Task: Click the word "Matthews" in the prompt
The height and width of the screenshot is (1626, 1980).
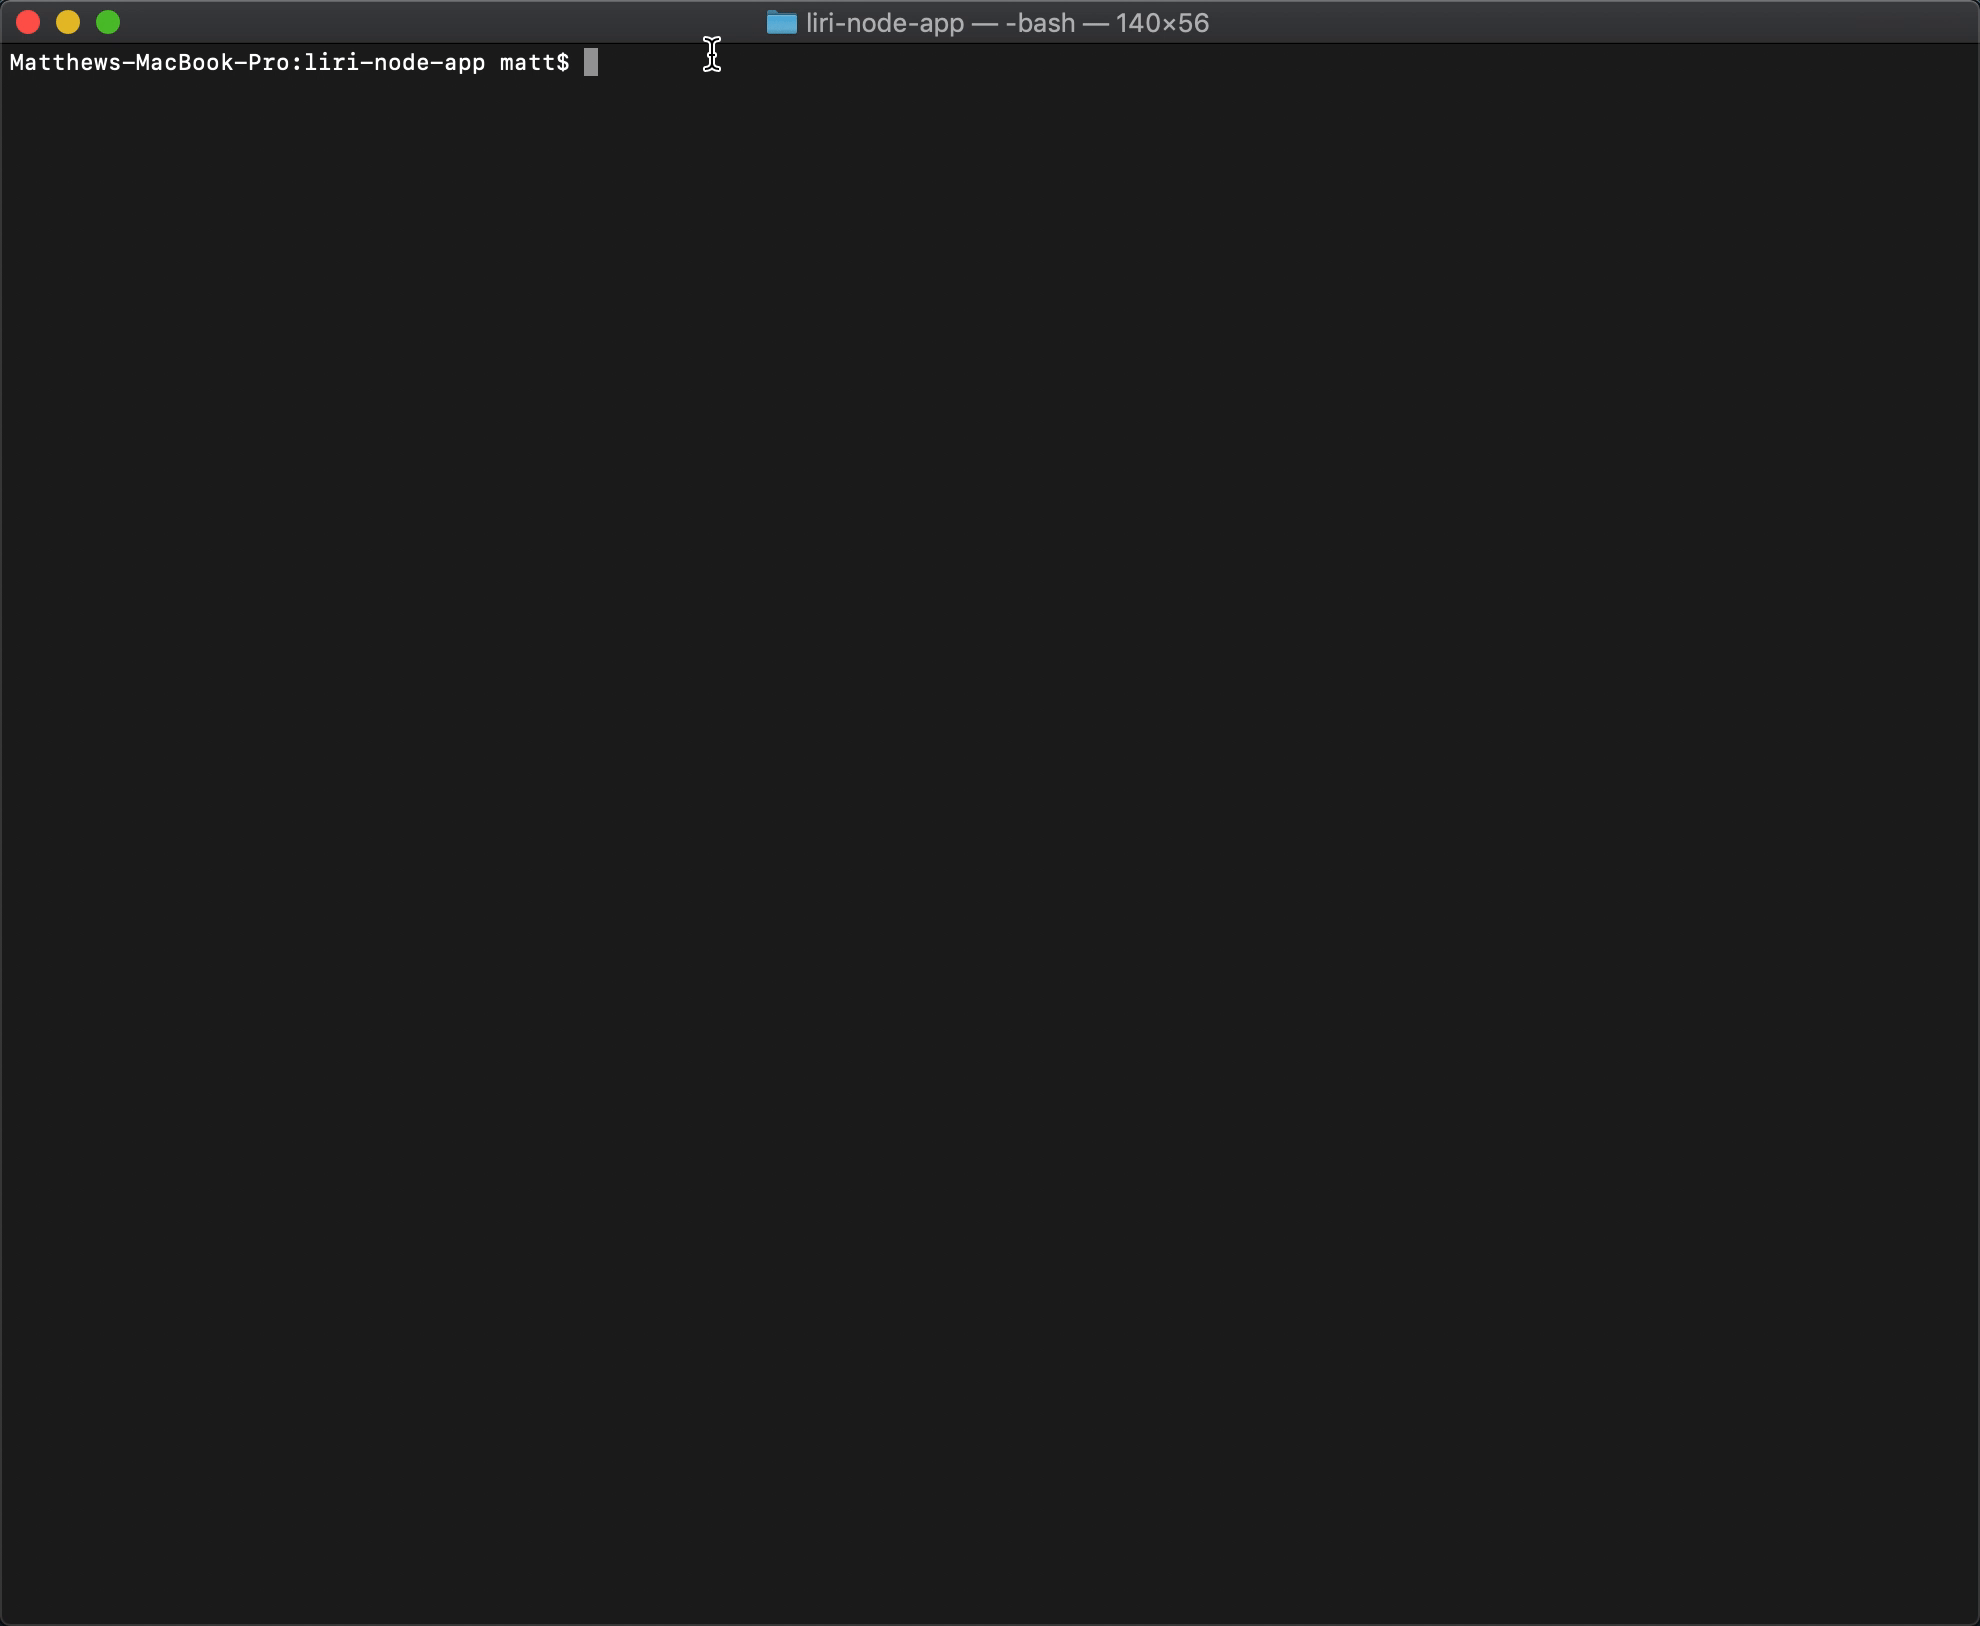Action: coord(65,63)
